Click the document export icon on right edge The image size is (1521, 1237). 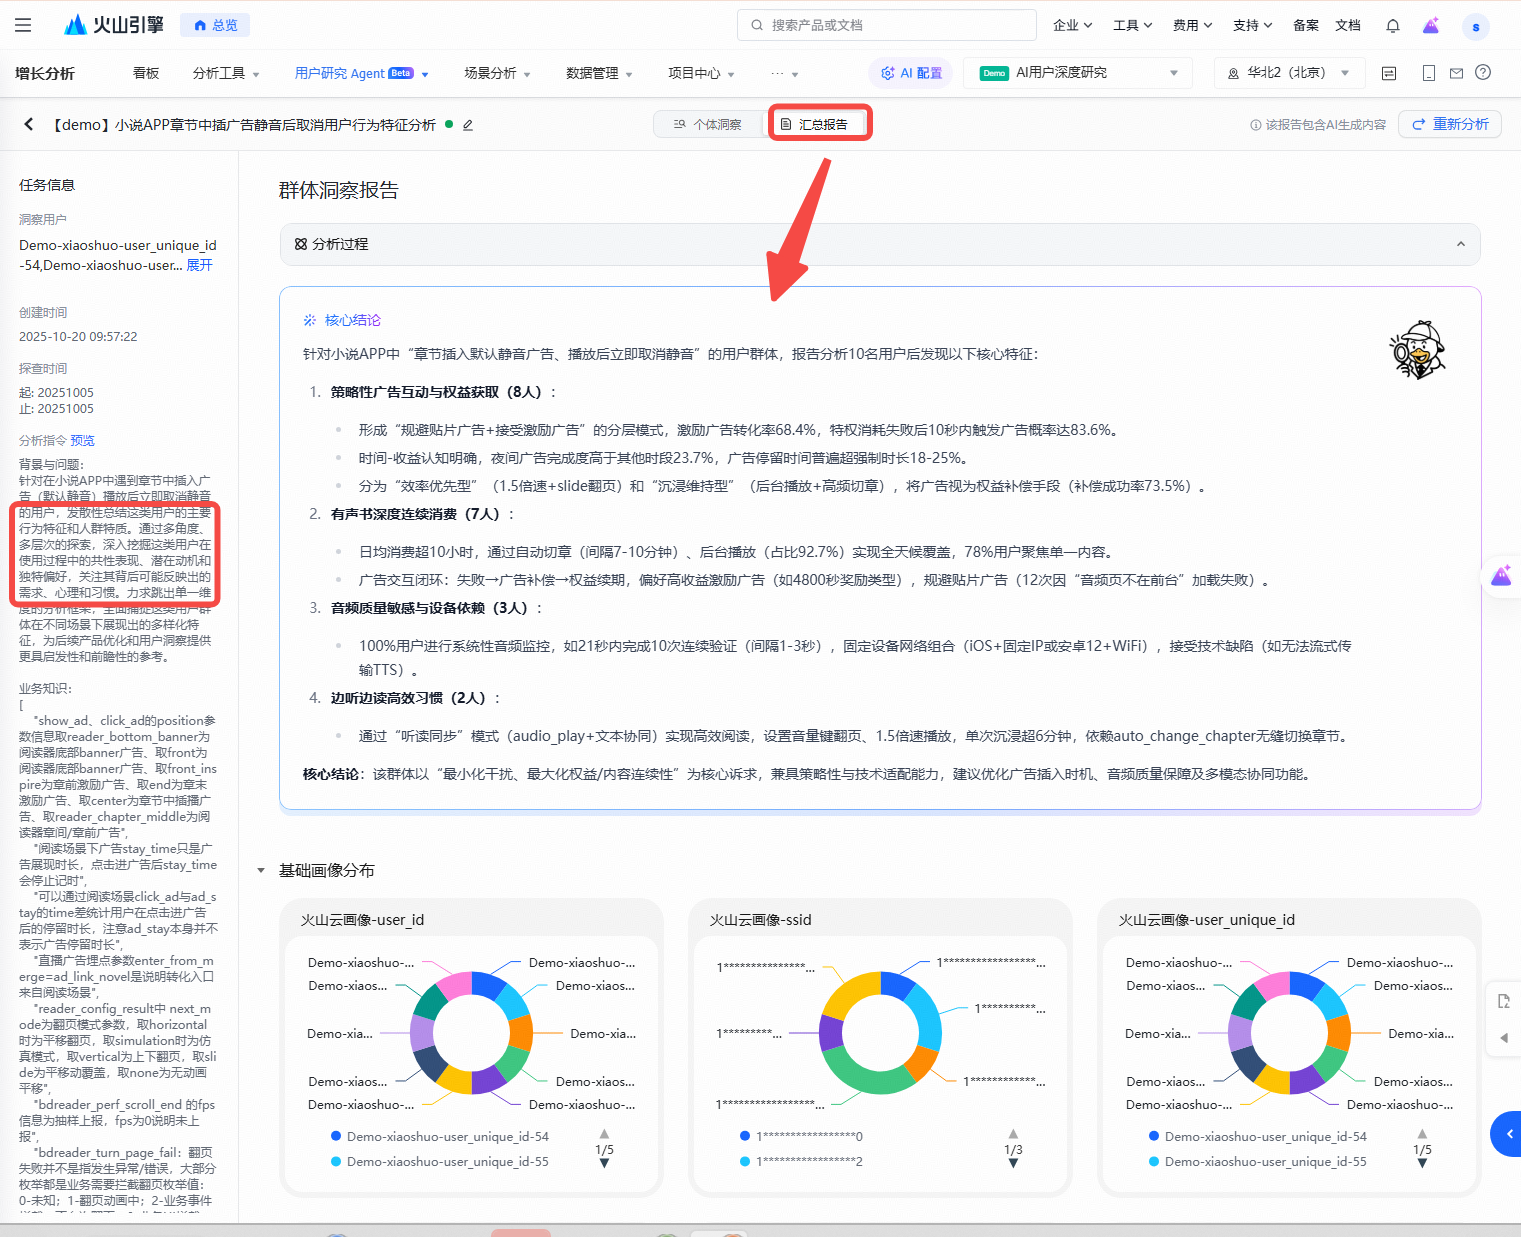(1504, 1001)
